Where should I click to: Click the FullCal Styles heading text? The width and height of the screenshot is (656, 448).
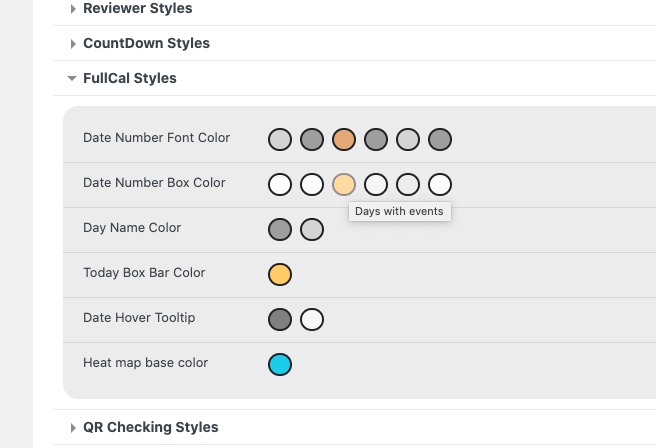pyautogui.click(x=130, y=78)
